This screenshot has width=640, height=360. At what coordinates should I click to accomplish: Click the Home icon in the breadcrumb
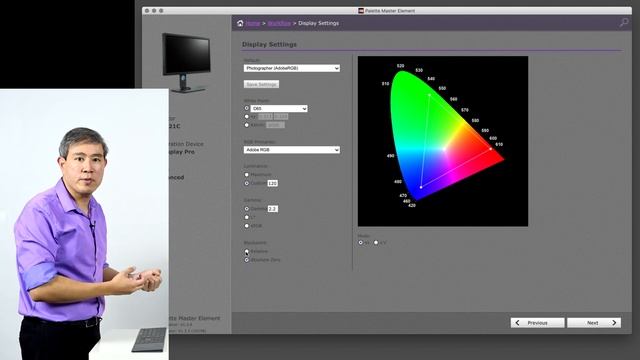coord(240,23)
